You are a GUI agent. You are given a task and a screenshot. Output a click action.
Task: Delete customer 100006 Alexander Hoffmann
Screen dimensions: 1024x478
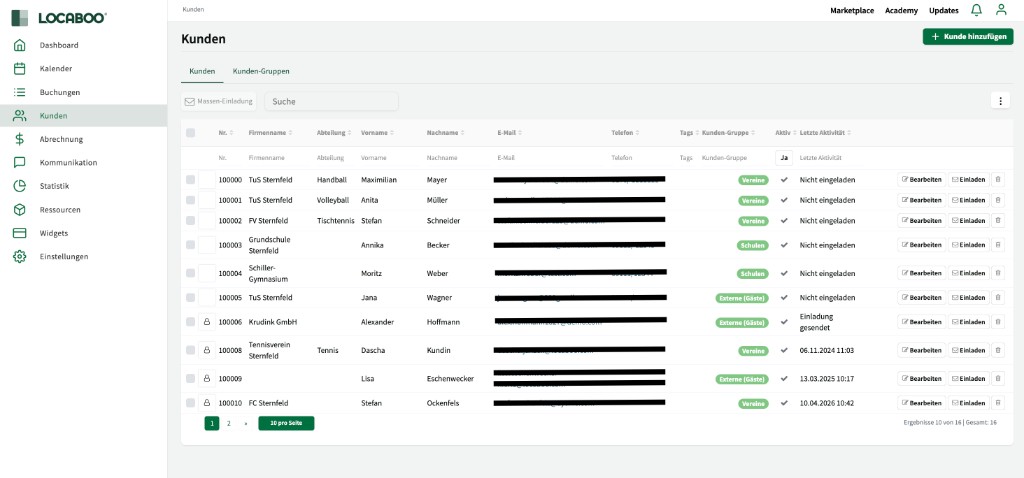(998, 322)
